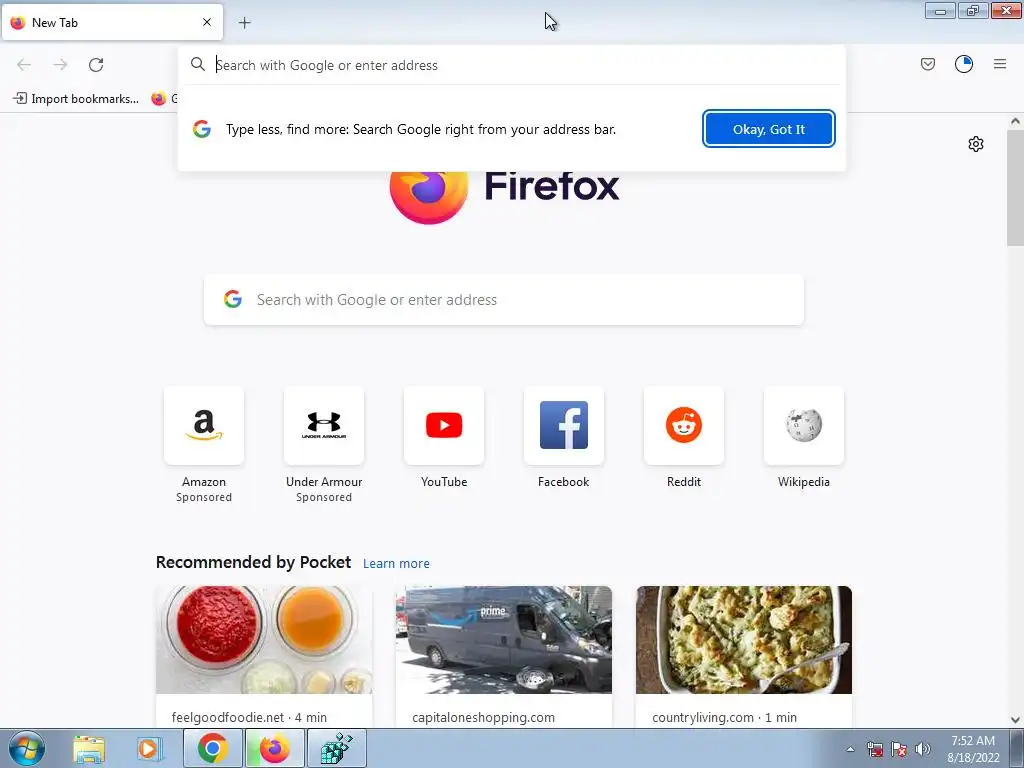Open Windows Media Player from taskbar
The image size is (1024, 768).
click(148, 748)
